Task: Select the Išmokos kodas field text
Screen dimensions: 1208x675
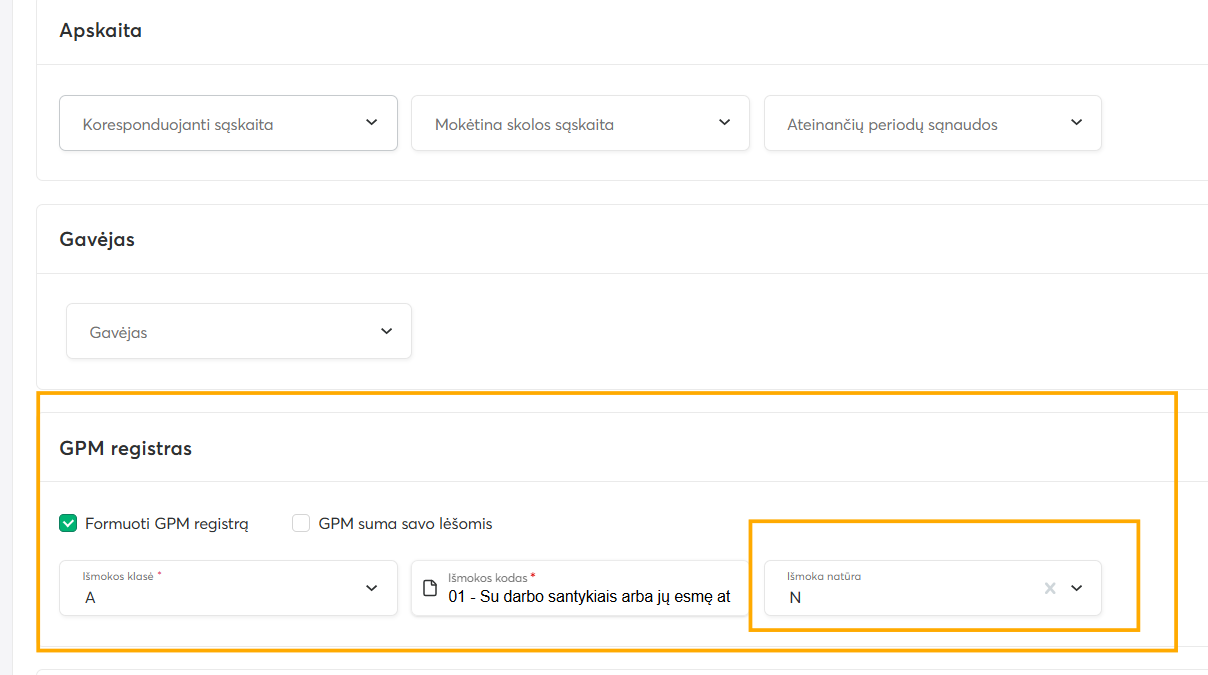Action: (589, 597)
